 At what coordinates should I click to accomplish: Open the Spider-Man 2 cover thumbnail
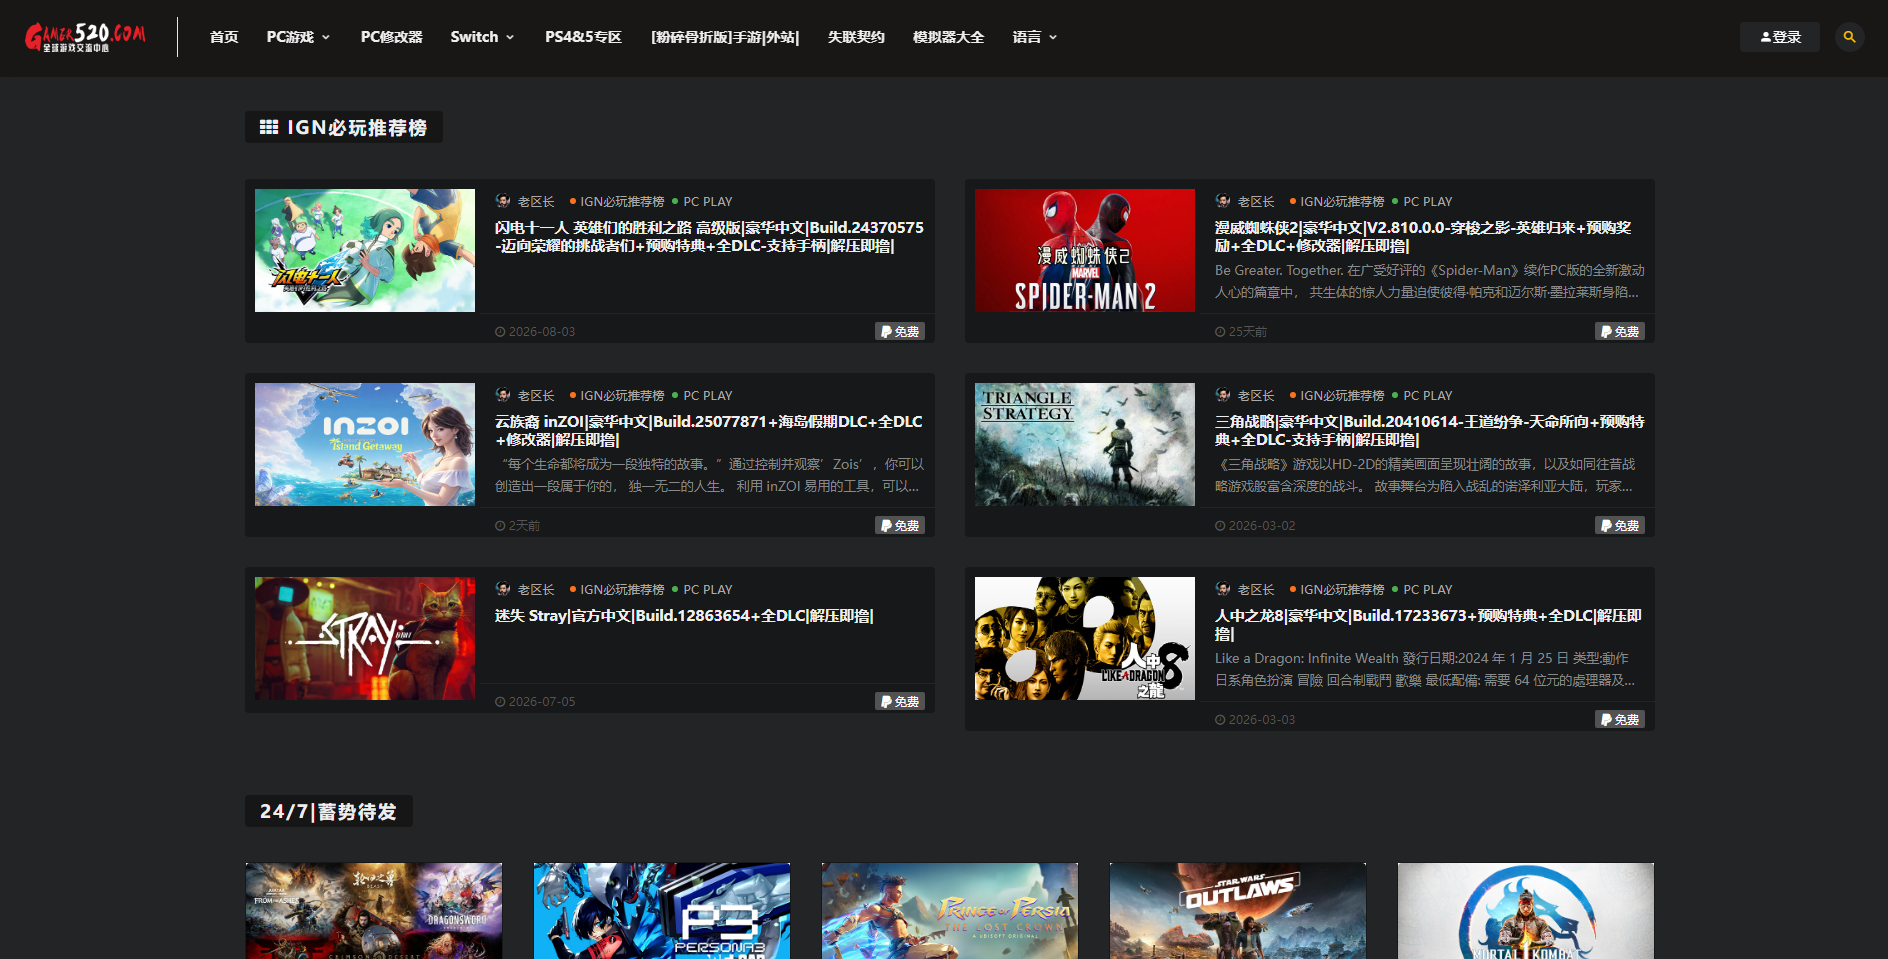tap(1085, 250)
